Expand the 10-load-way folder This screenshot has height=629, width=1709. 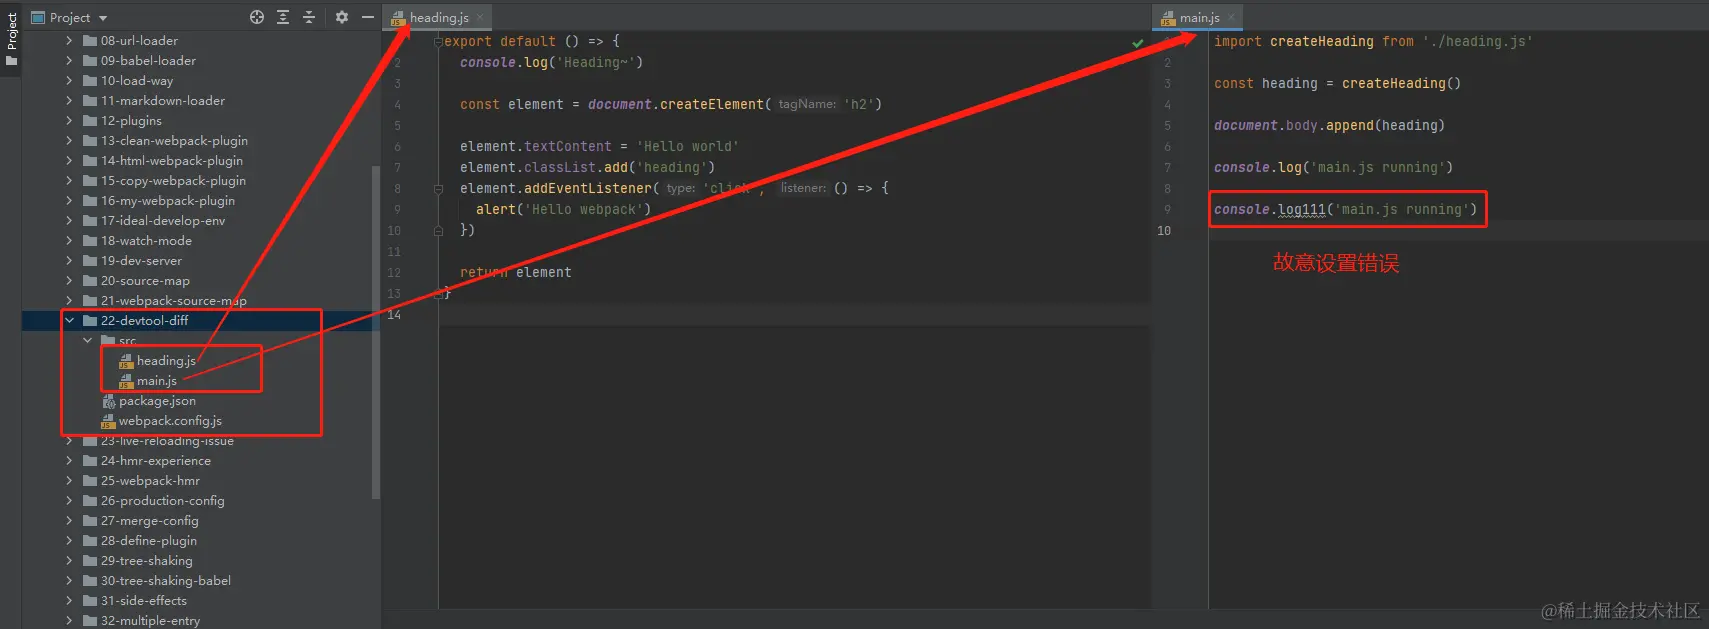point(69,81)
